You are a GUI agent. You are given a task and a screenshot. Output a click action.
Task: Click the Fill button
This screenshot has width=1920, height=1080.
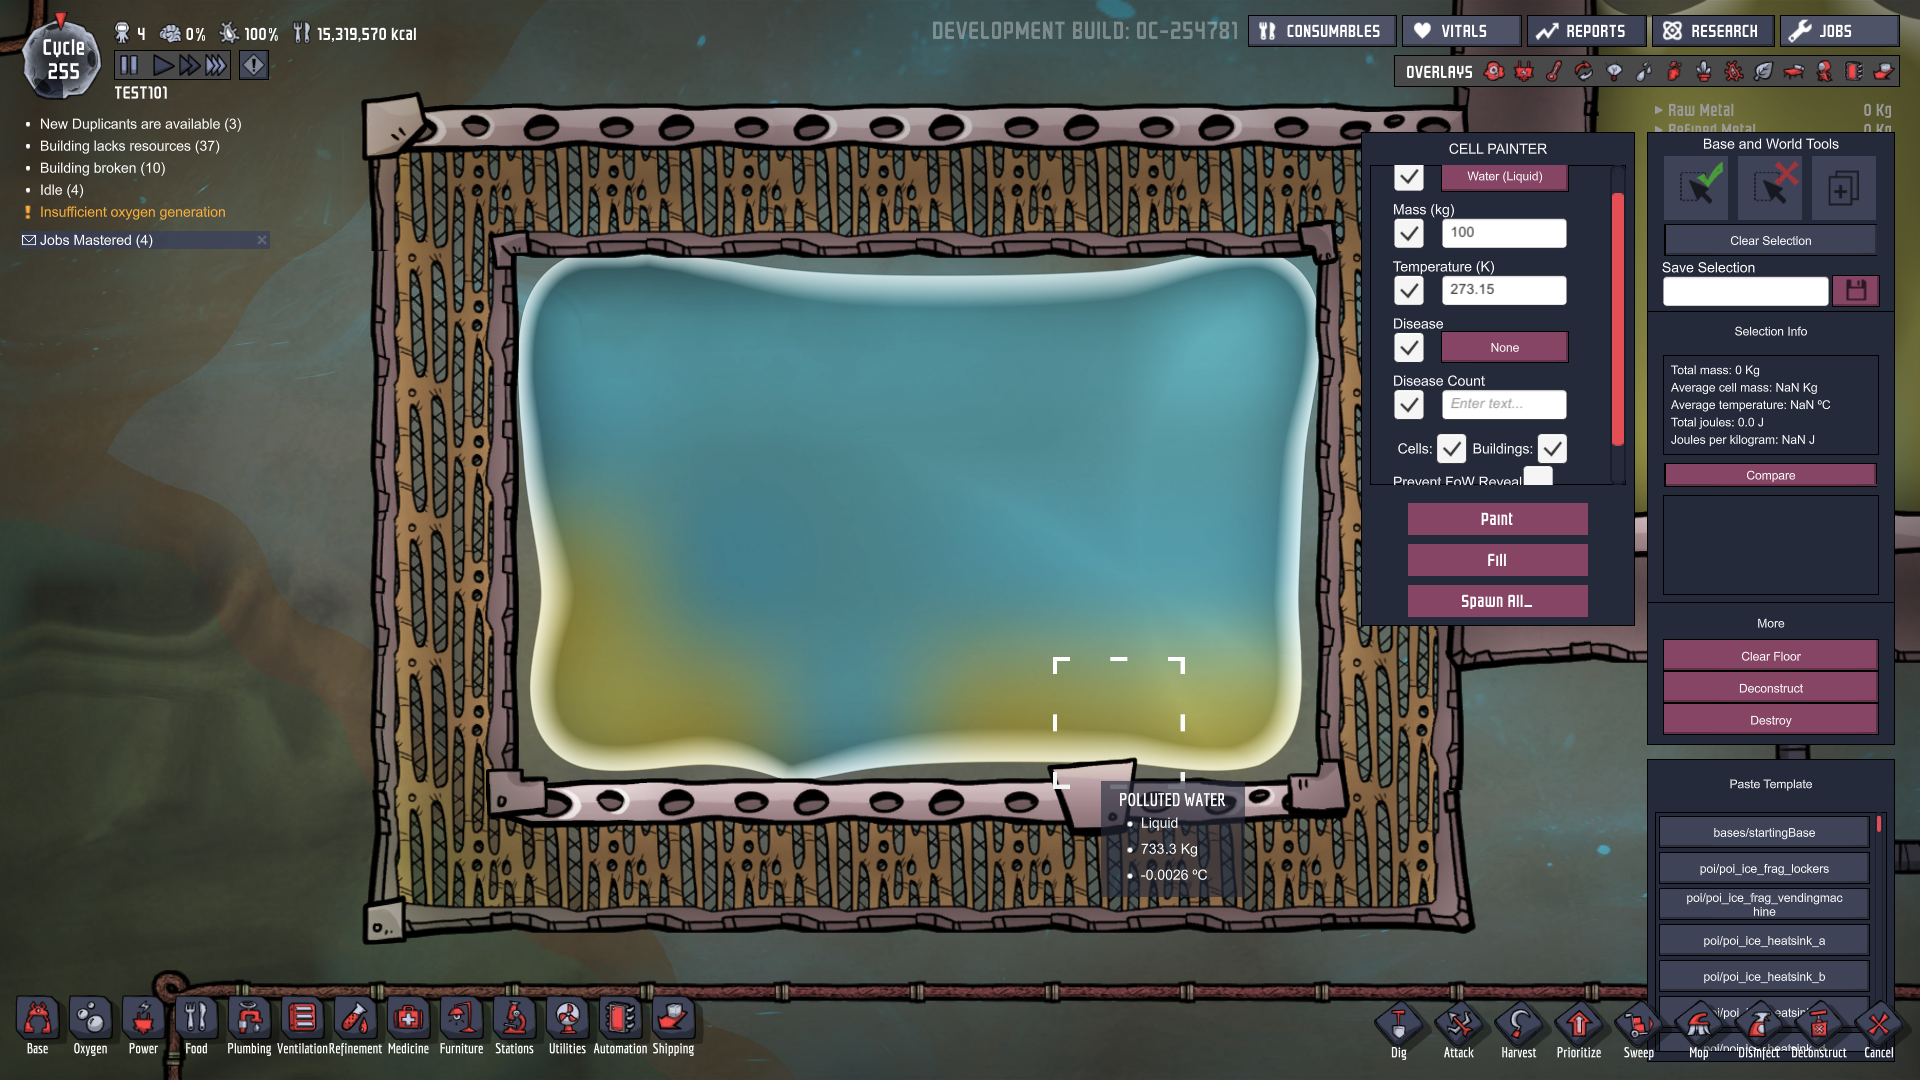(x=1497, y=560)
